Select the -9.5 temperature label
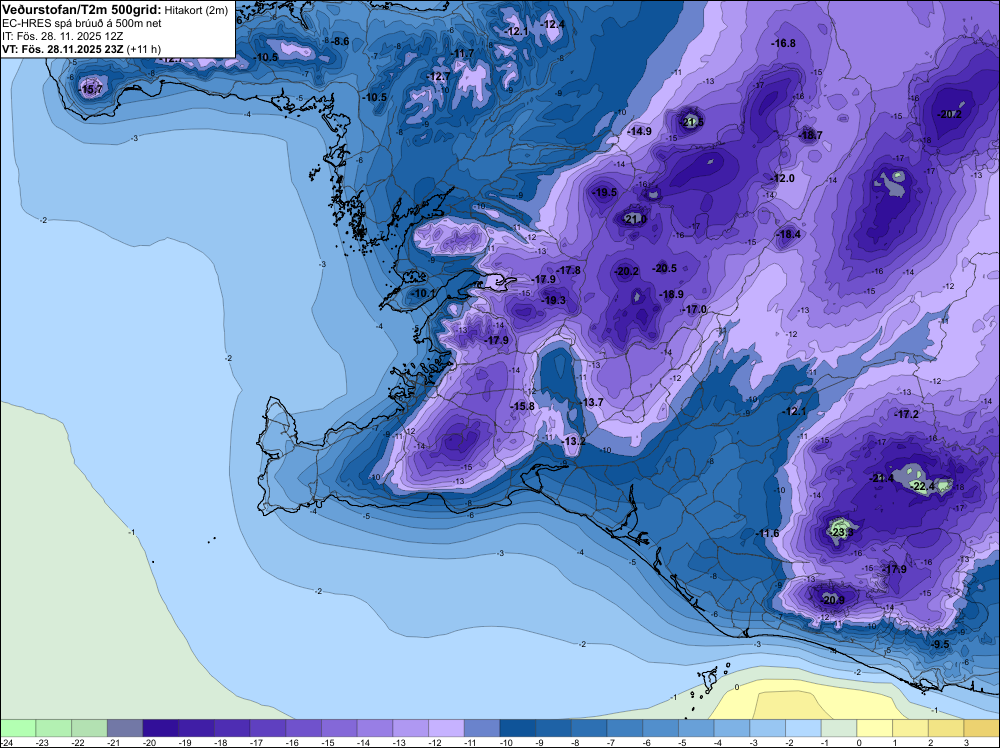This screenshot has width=1000, height=748. (941, 645)
